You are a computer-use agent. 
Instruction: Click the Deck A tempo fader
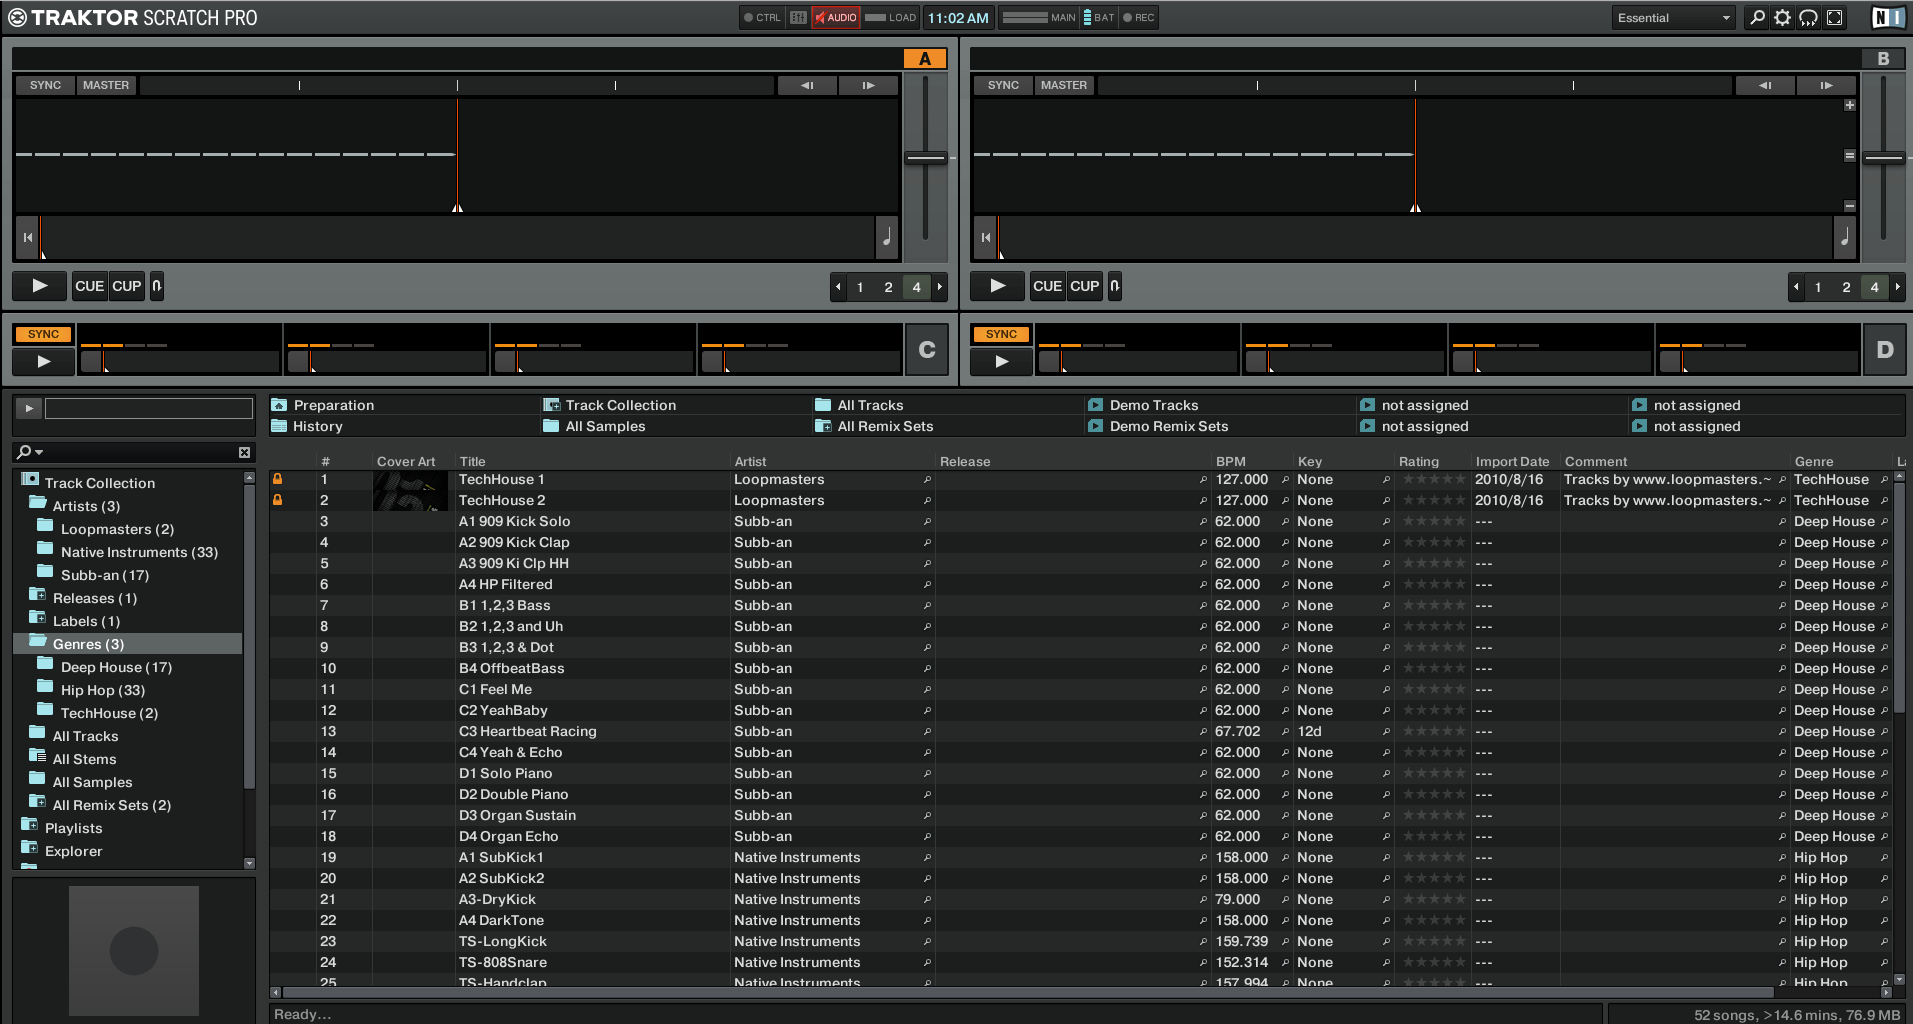tap(926, 158)
